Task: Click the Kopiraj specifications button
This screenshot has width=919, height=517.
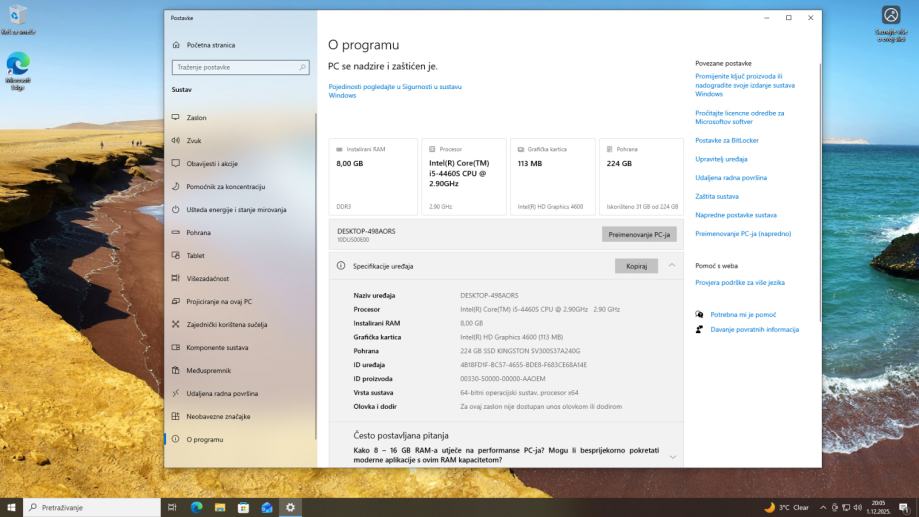Action: [637, 266]
